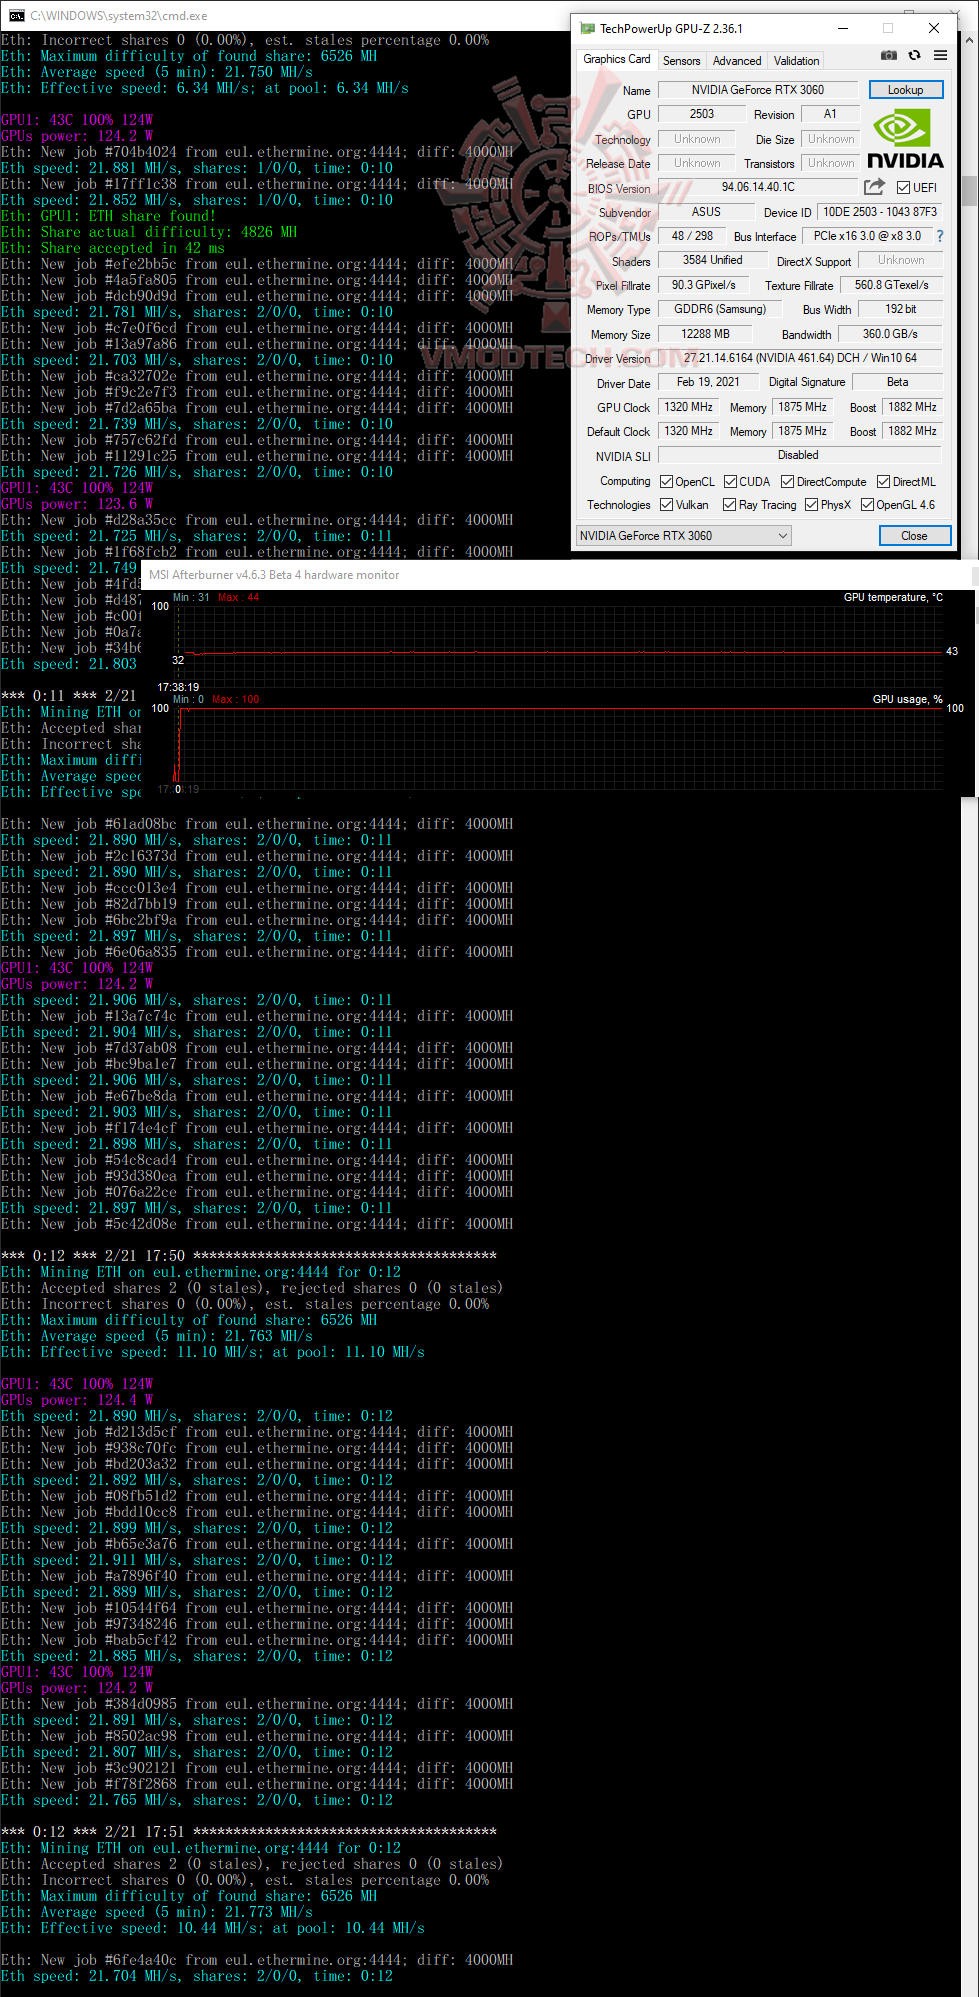Click the MSI Afterburner hardware monitor title bar
The height and width of the screenshot is (1997, 979).
[556, 575]
